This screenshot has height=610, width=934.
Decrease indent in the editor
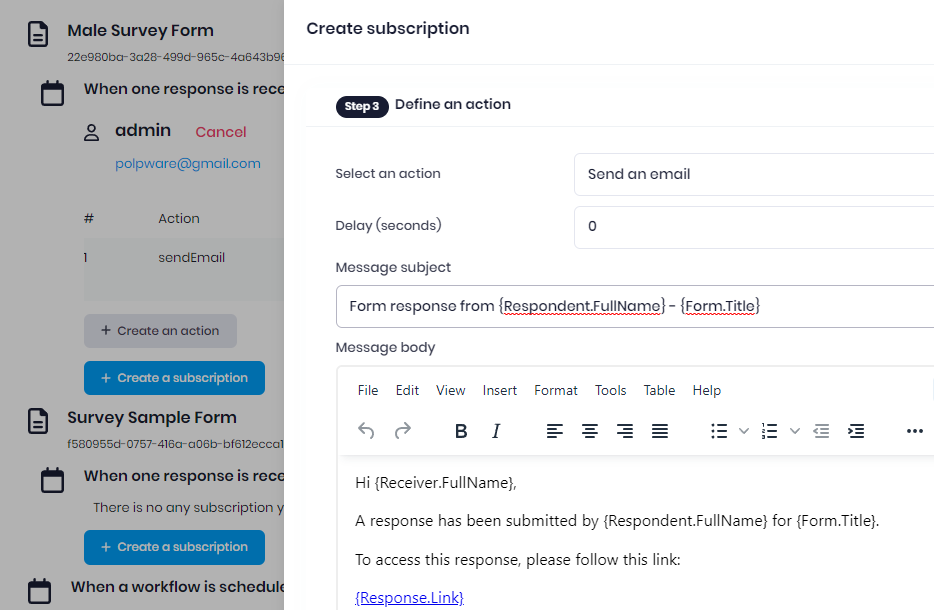821,431
